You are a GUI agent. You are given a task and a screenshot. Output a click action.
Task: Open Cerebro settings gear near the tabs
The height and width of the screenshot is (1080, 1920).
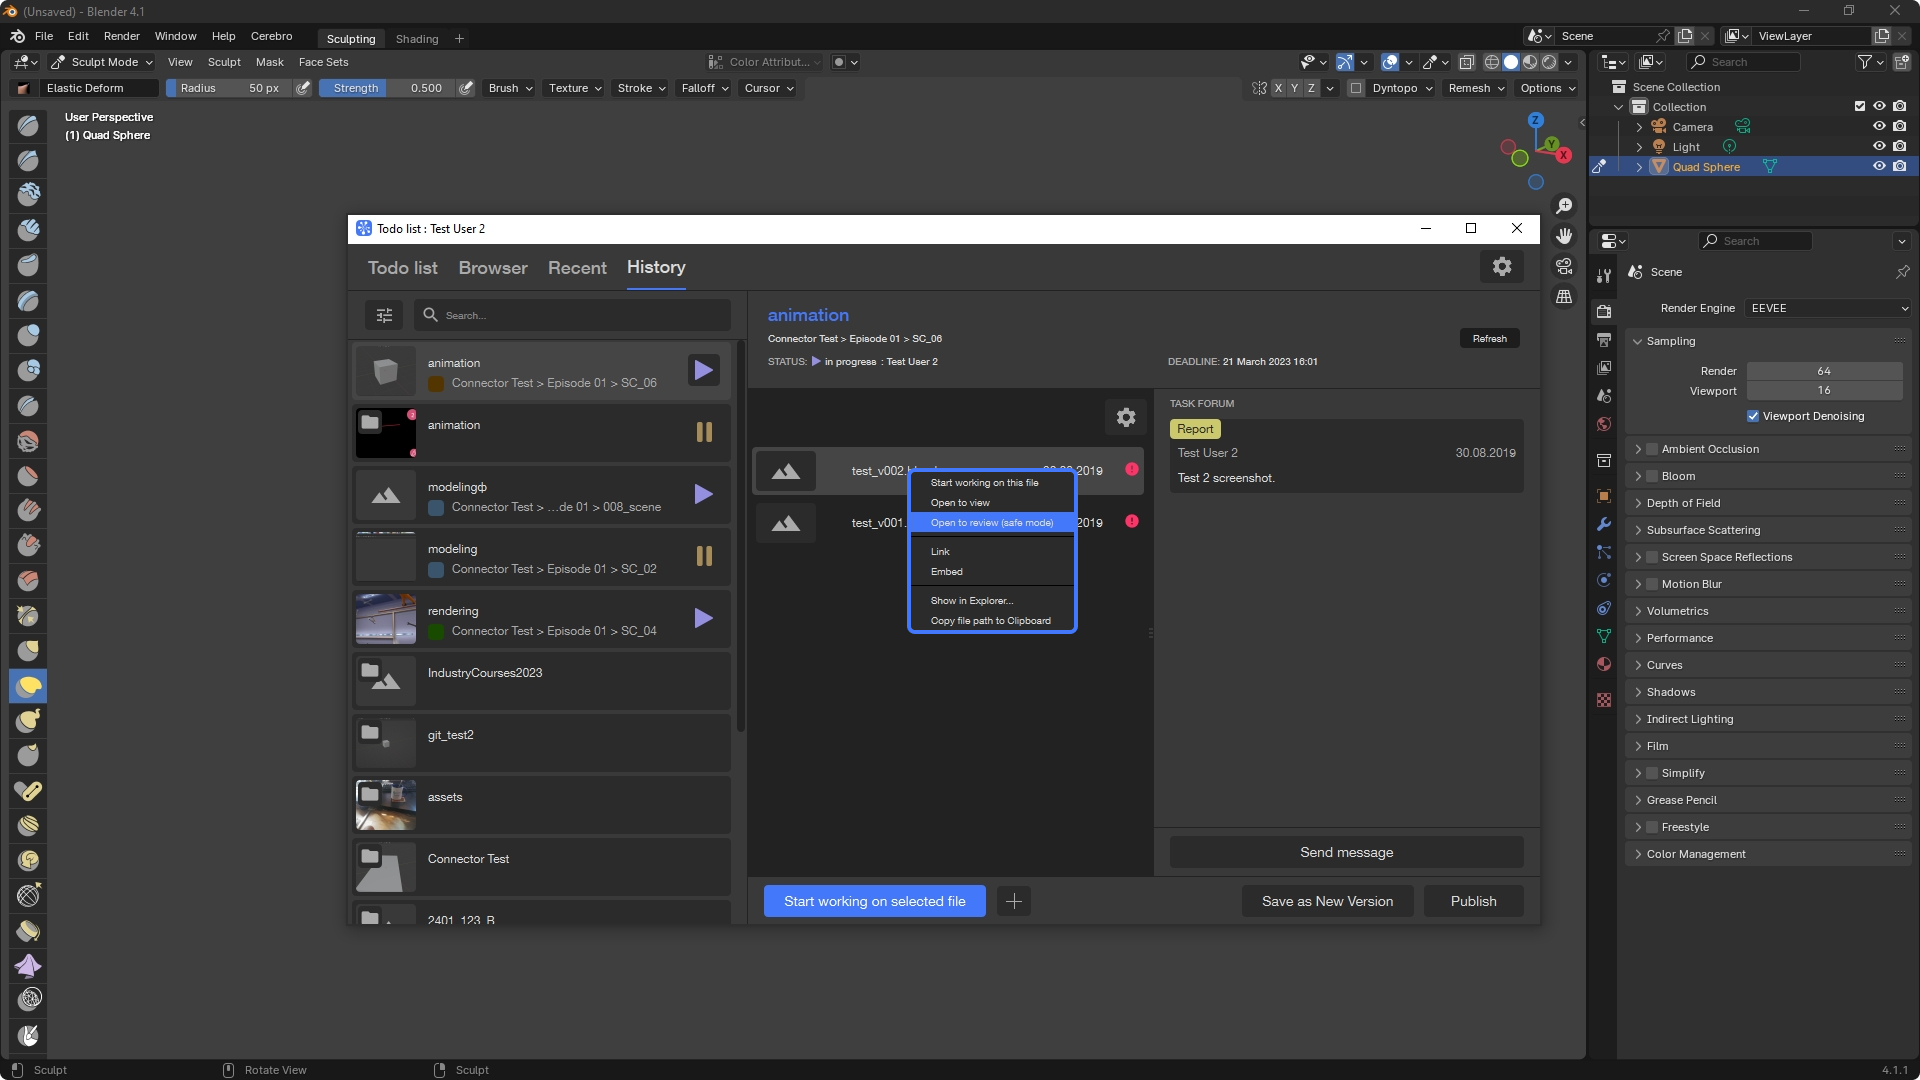[1502, 266]
